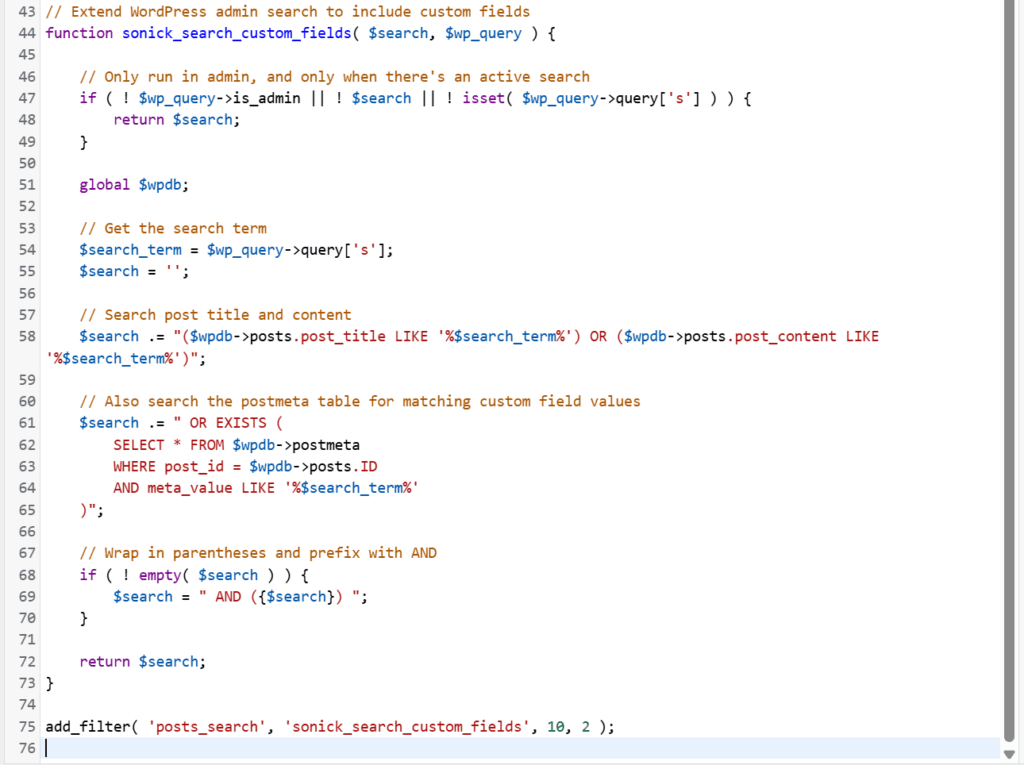This screenshot has width=1024, height=765.
Task: Click 'posts_search' string on line 75
Action: click(x=207, y=726)
